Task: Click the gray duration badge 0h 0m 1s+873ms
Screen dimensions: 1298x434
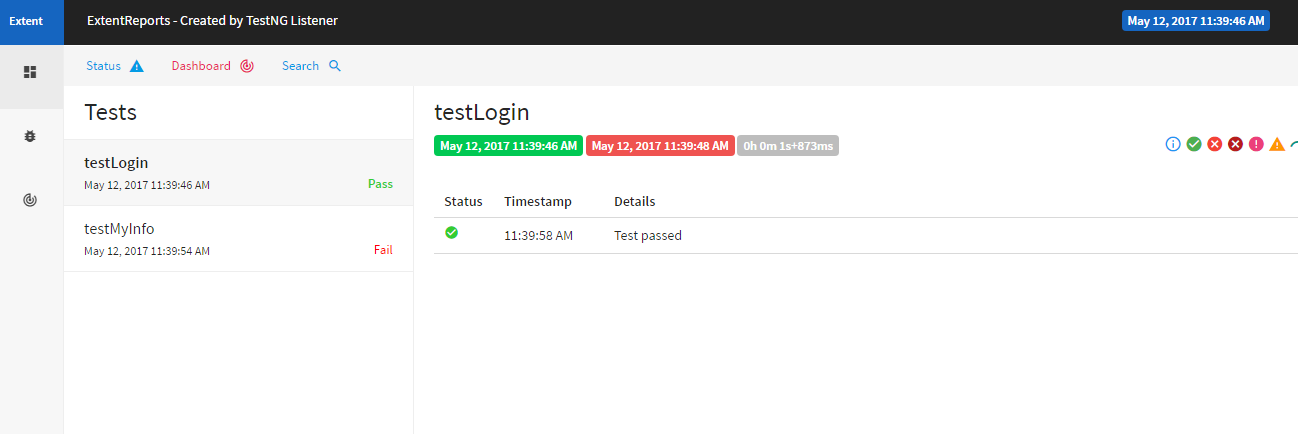Action: coord(788,146)
